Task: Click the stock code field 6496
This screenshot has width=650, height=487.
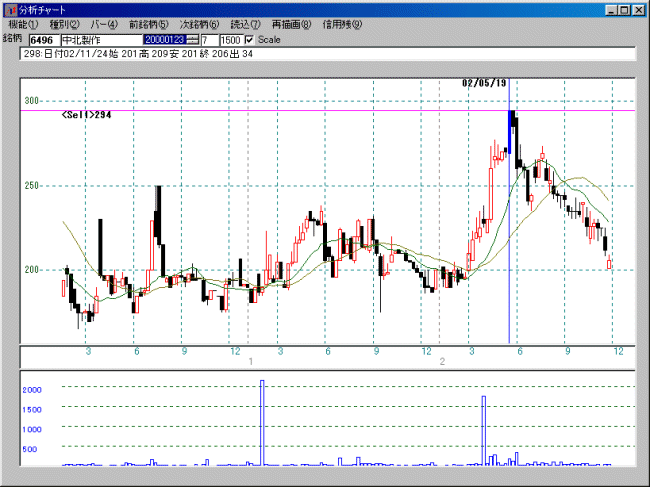Action: [42, 39]
